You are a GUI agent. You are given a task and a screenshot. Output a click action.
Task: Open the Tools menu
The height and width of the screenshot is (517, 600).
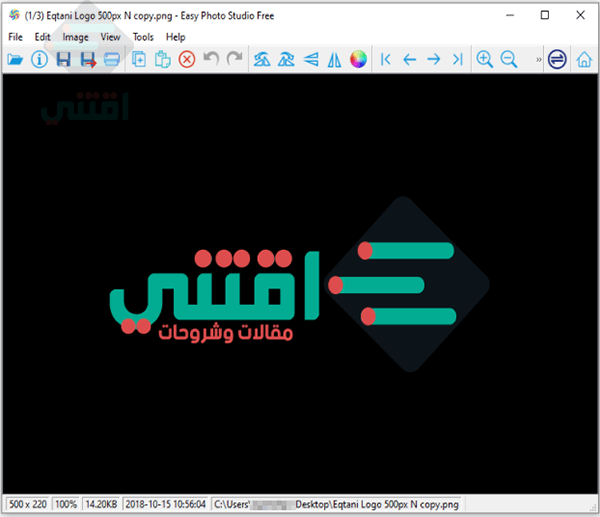pyautogui.click(x=143, y=37)
